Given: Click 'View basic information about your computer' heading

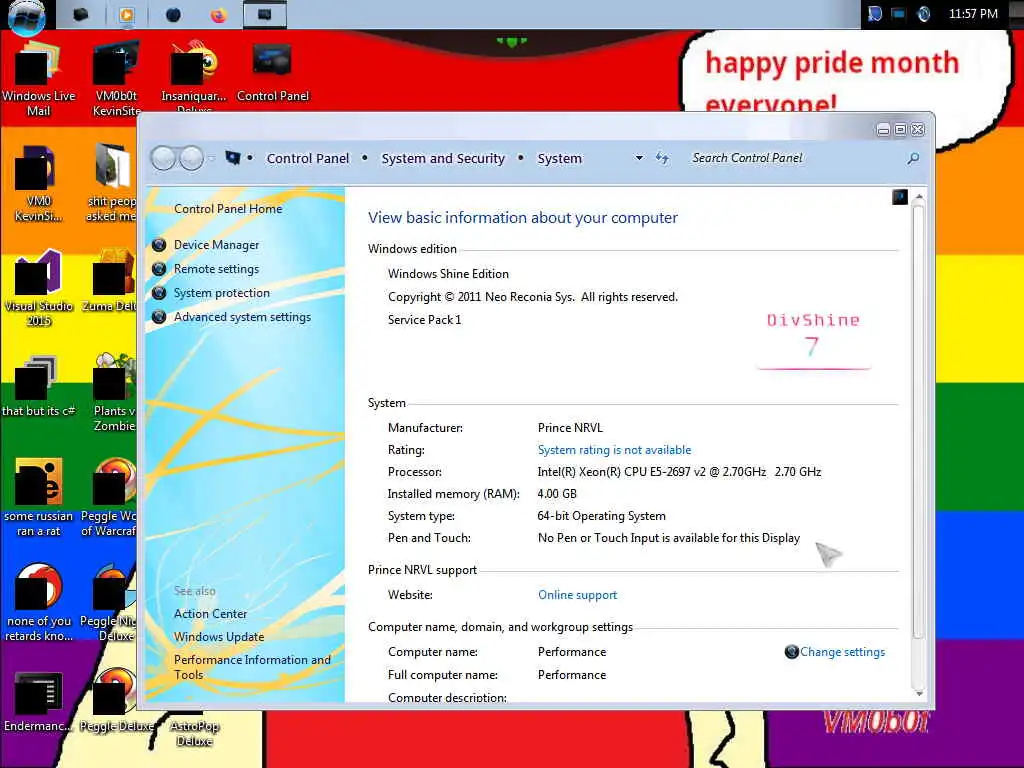Looking at the screenshot, I should pos(522,217).
